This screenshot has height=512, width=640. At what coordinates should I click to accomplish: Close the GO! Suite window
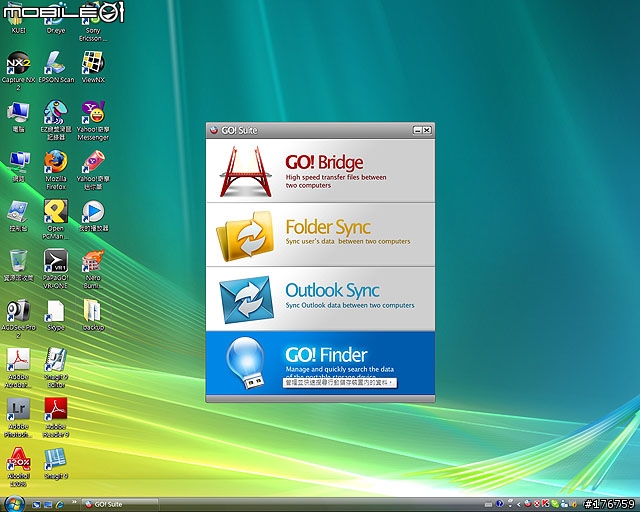(427, 130)
